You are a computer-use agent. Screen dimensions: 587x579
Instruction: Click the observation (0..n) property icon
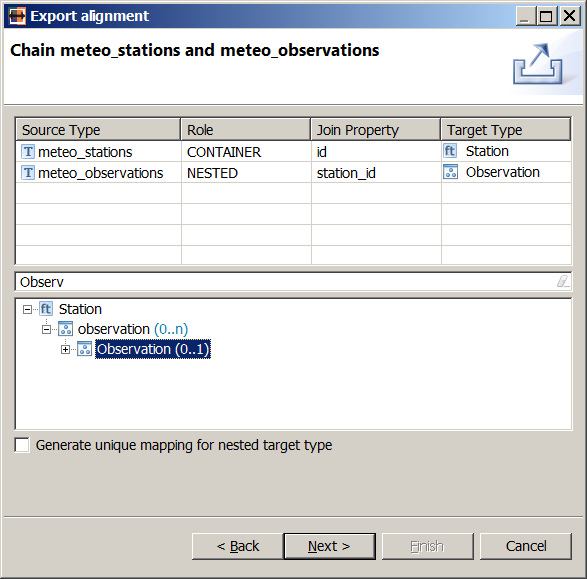pos(66,329)
